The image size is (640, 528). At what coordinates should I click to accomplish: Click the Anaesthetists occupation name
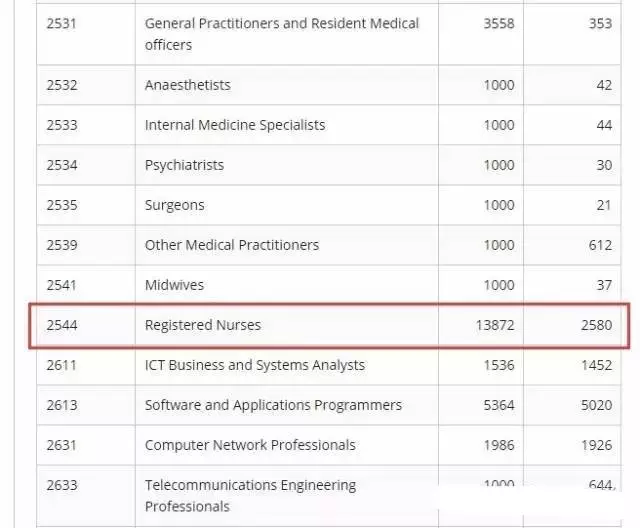[187, 85]
